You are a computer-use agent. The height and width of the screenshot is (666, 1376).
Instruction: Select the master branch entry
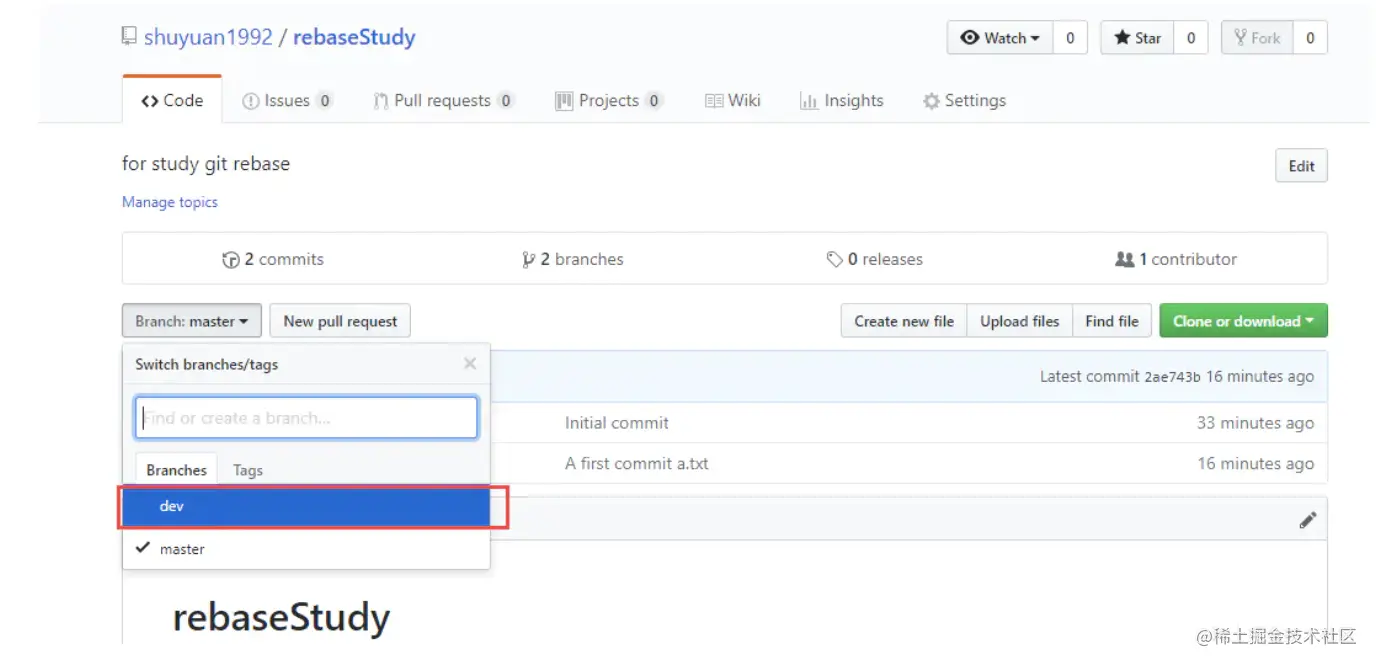306,549
